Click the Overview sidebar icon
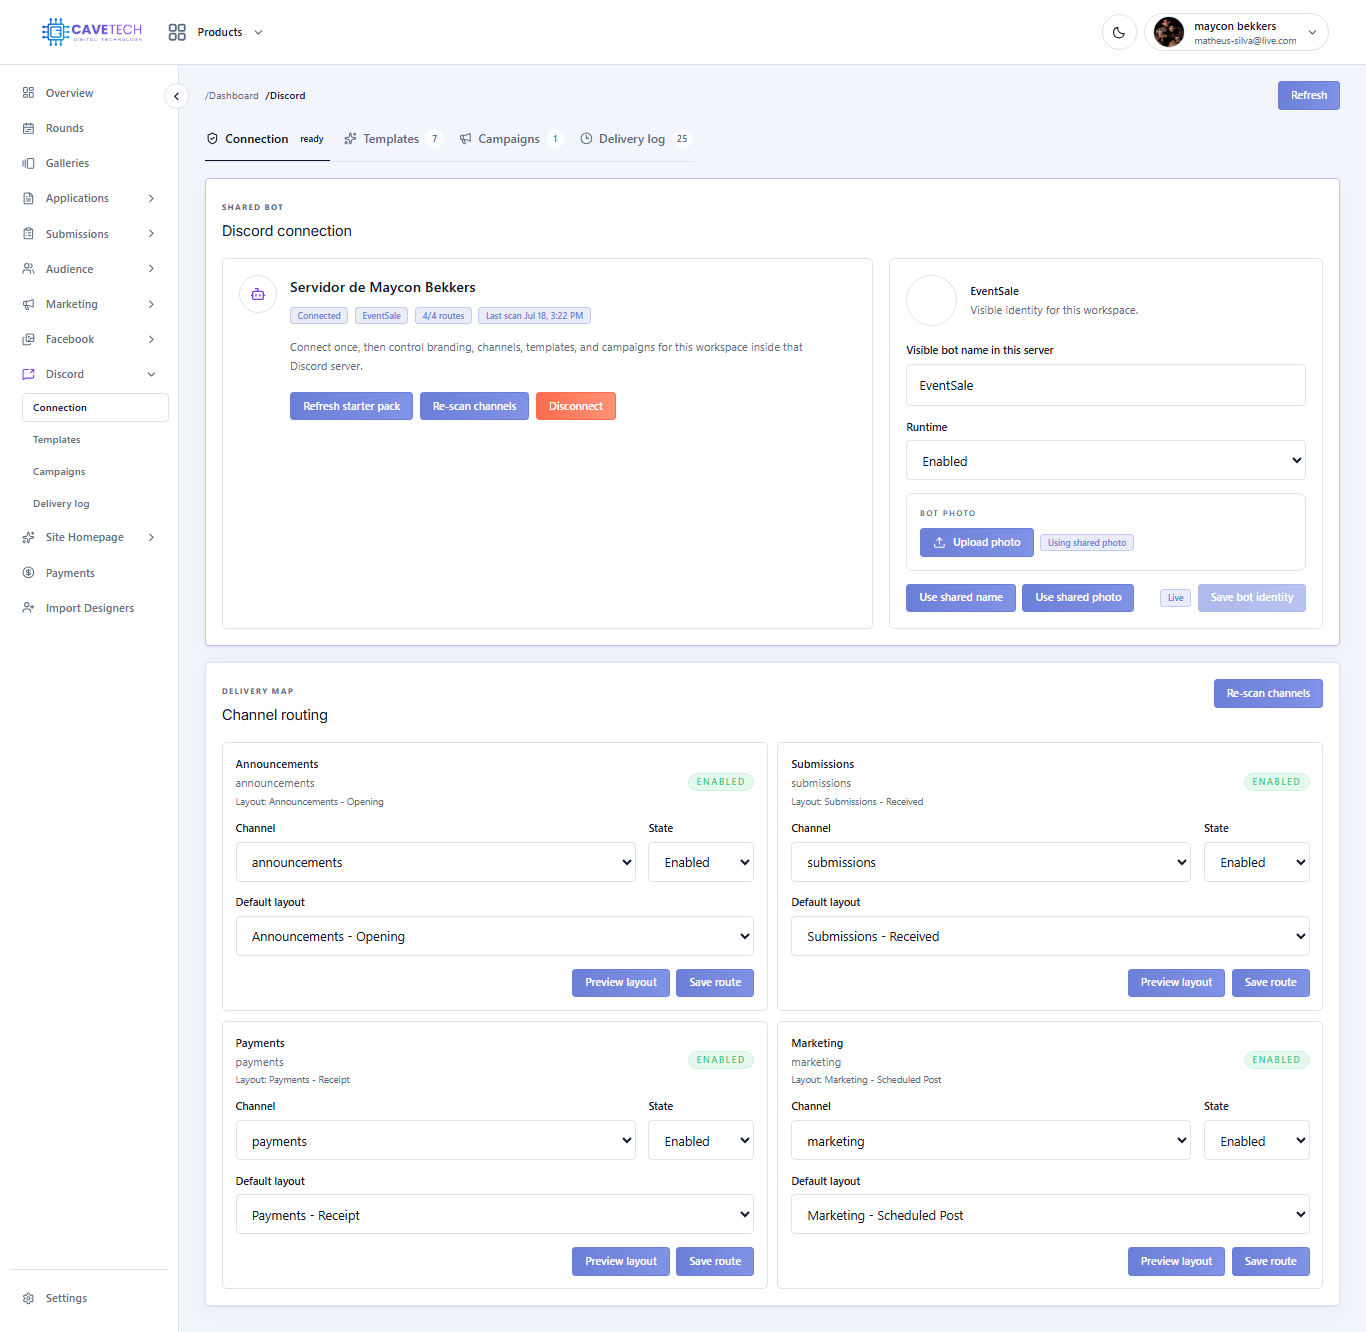The image size is (1366, 1332). 28,93
